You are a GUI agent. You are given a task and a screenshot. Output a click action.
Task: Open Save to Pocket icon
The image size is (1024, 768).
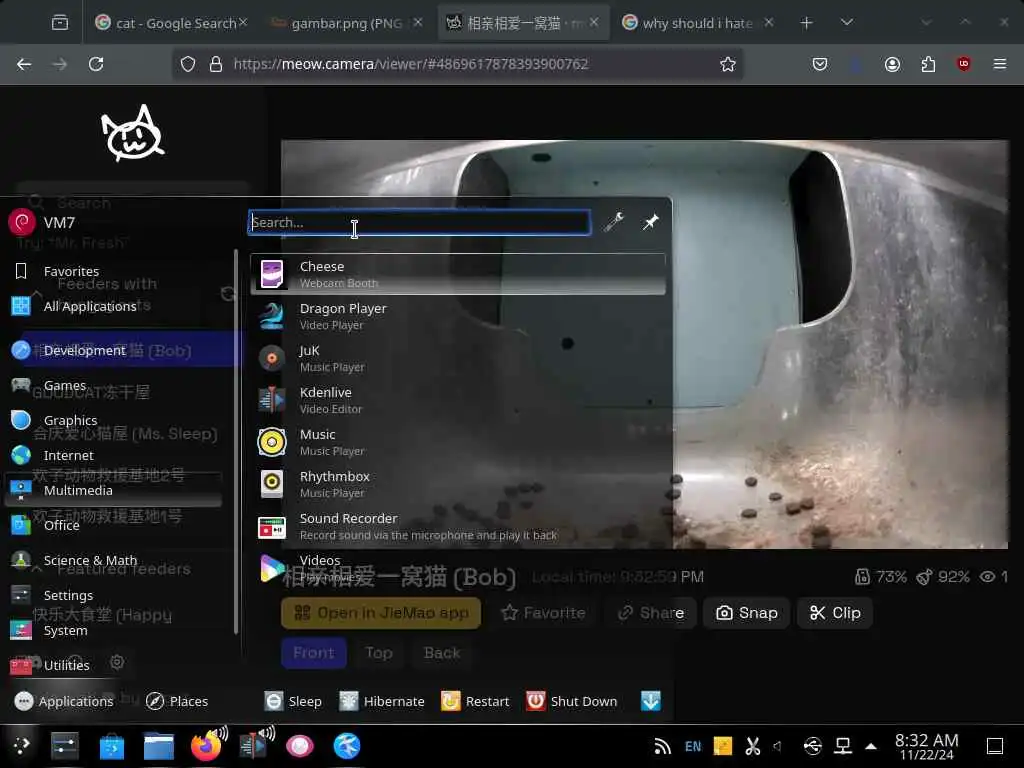click(820, 64)
